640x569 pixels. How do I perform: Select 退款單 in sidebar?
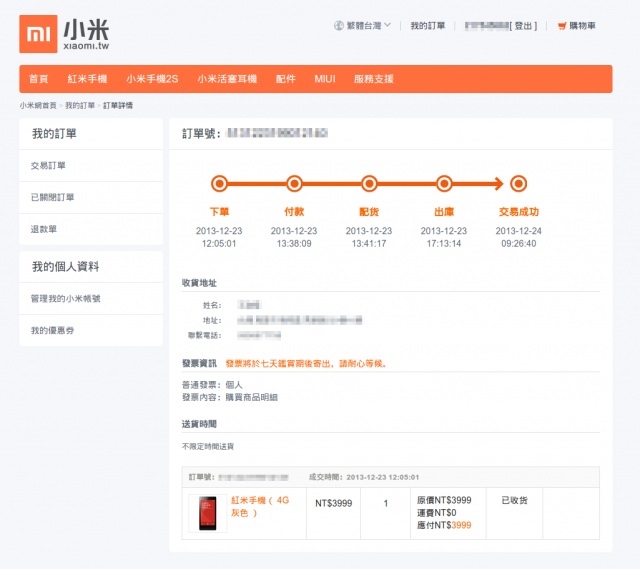coord(91,229)
